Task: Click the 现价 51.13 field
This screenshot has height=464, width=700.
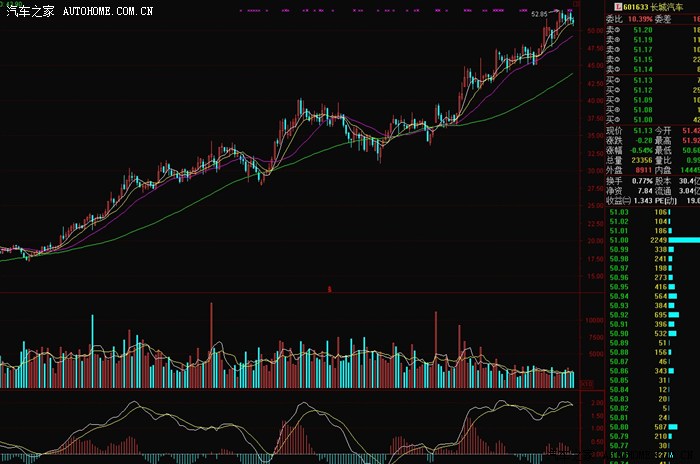Action: [629, 130]
